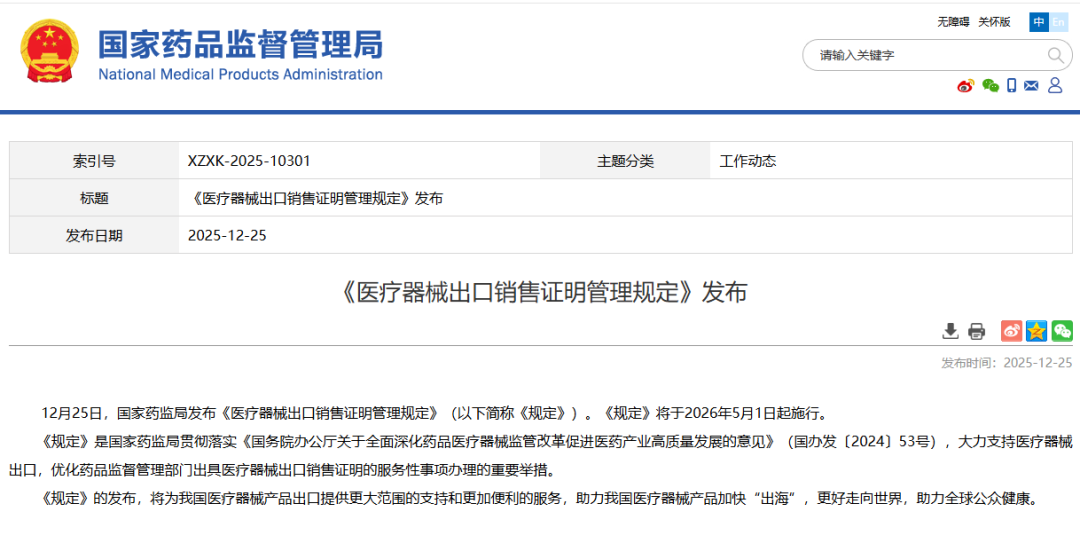Click 工作动态 topic category value
Viewport: 1080px width, 551px height.
tap(748, 161)
